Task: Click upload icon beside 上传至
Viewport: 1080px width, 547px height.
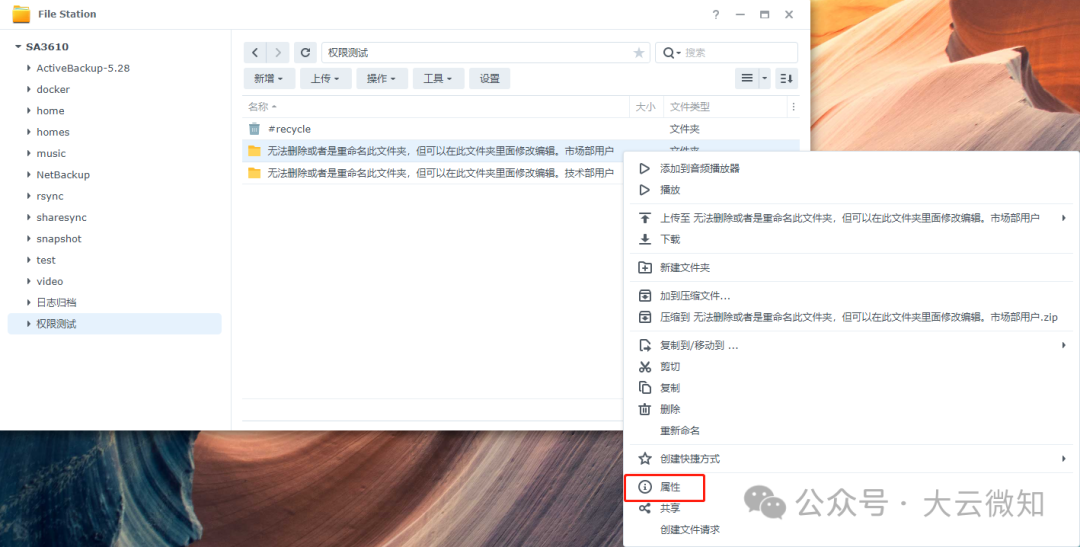Action: point(645,218)
